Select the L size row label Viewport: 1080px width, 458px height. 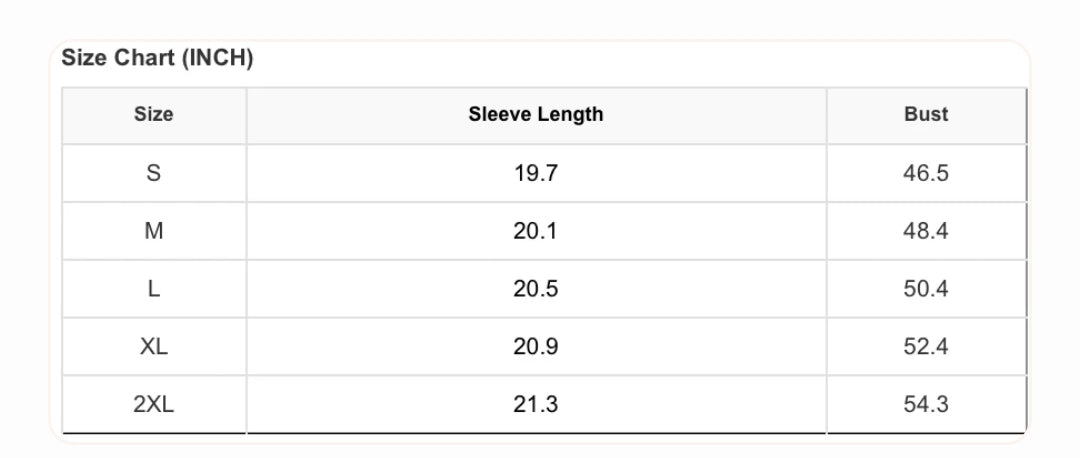click(x=154, y=289)
